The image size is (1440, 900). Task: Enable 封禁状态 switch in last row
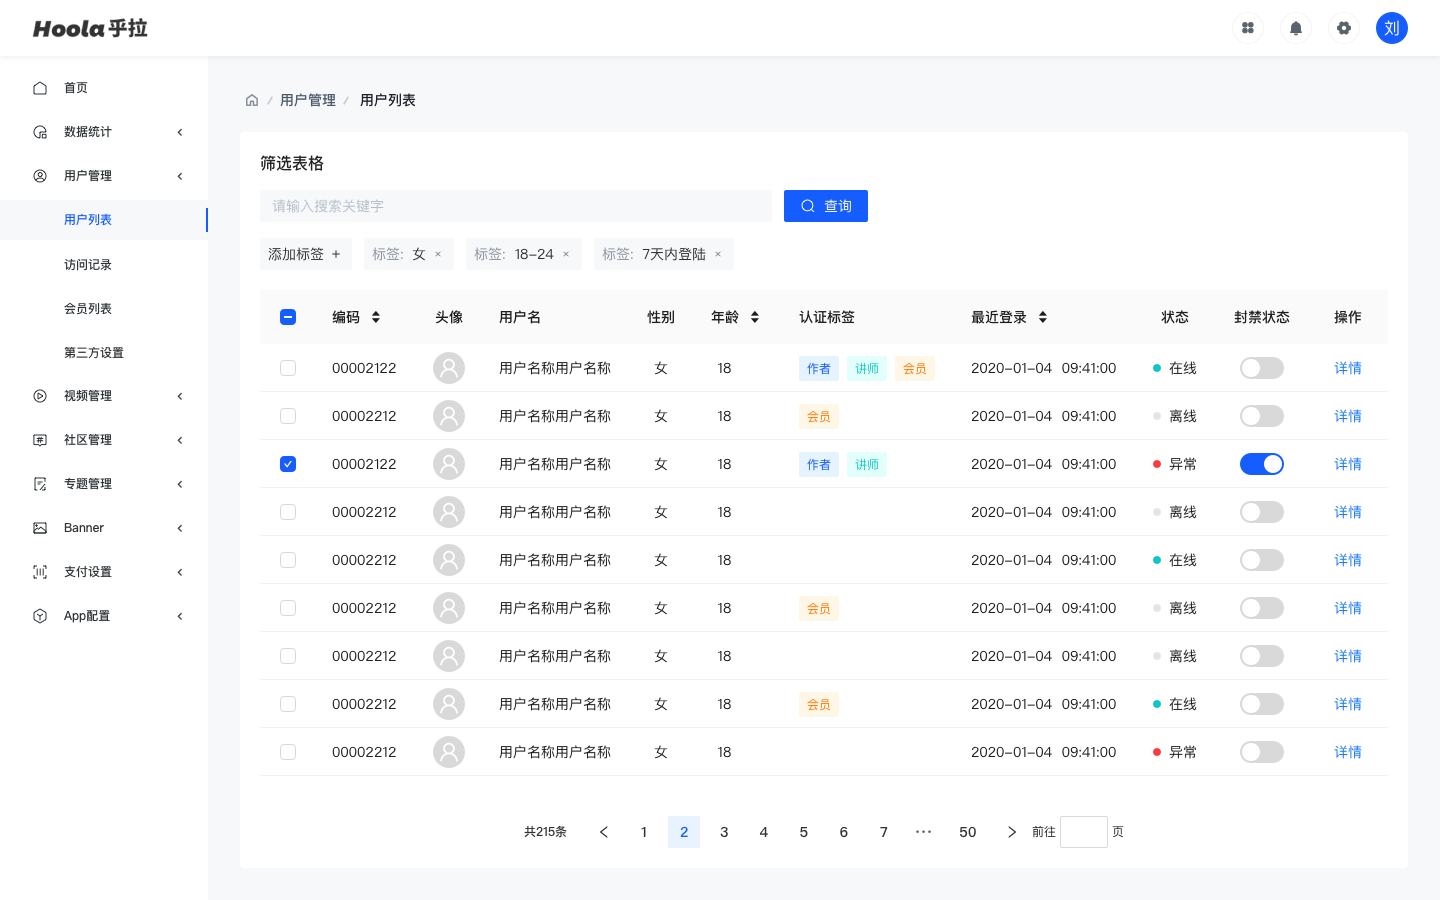[1262, 752]
